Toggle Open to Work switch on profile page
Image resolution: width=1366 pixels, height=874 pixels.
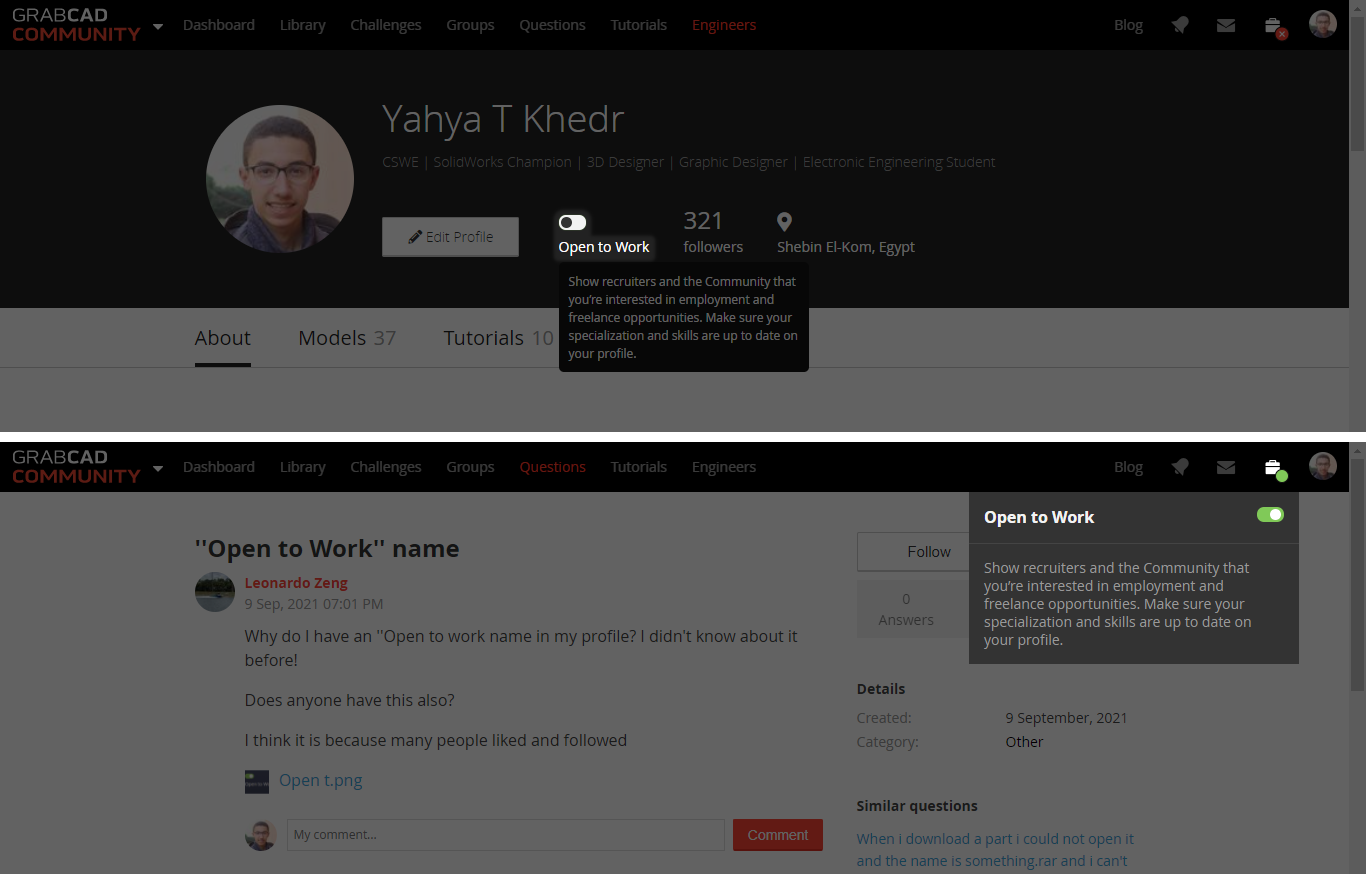coord(573,222)
